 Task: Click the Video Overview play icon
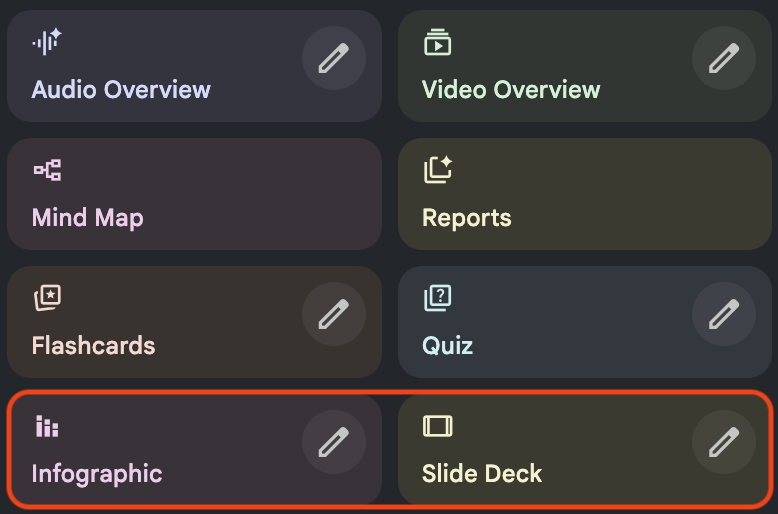point(437,42)
